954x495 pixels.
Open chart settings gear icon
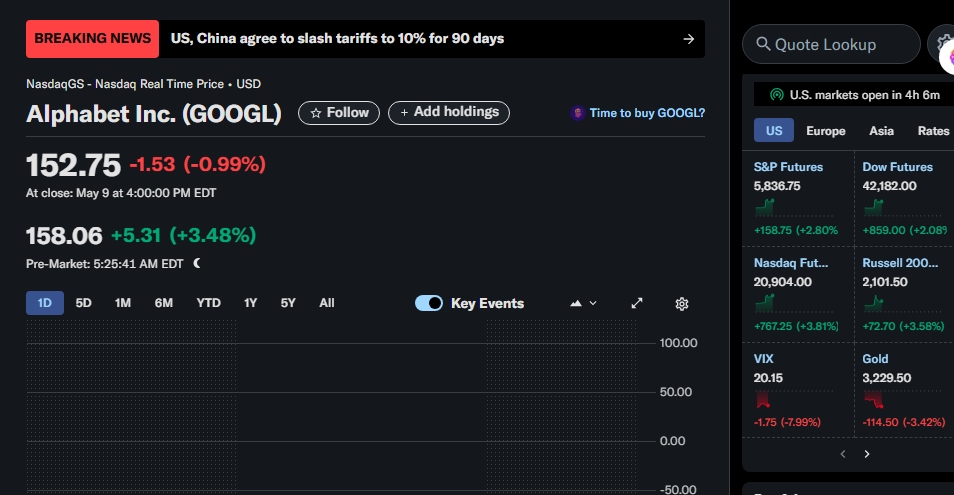point(681,304)
